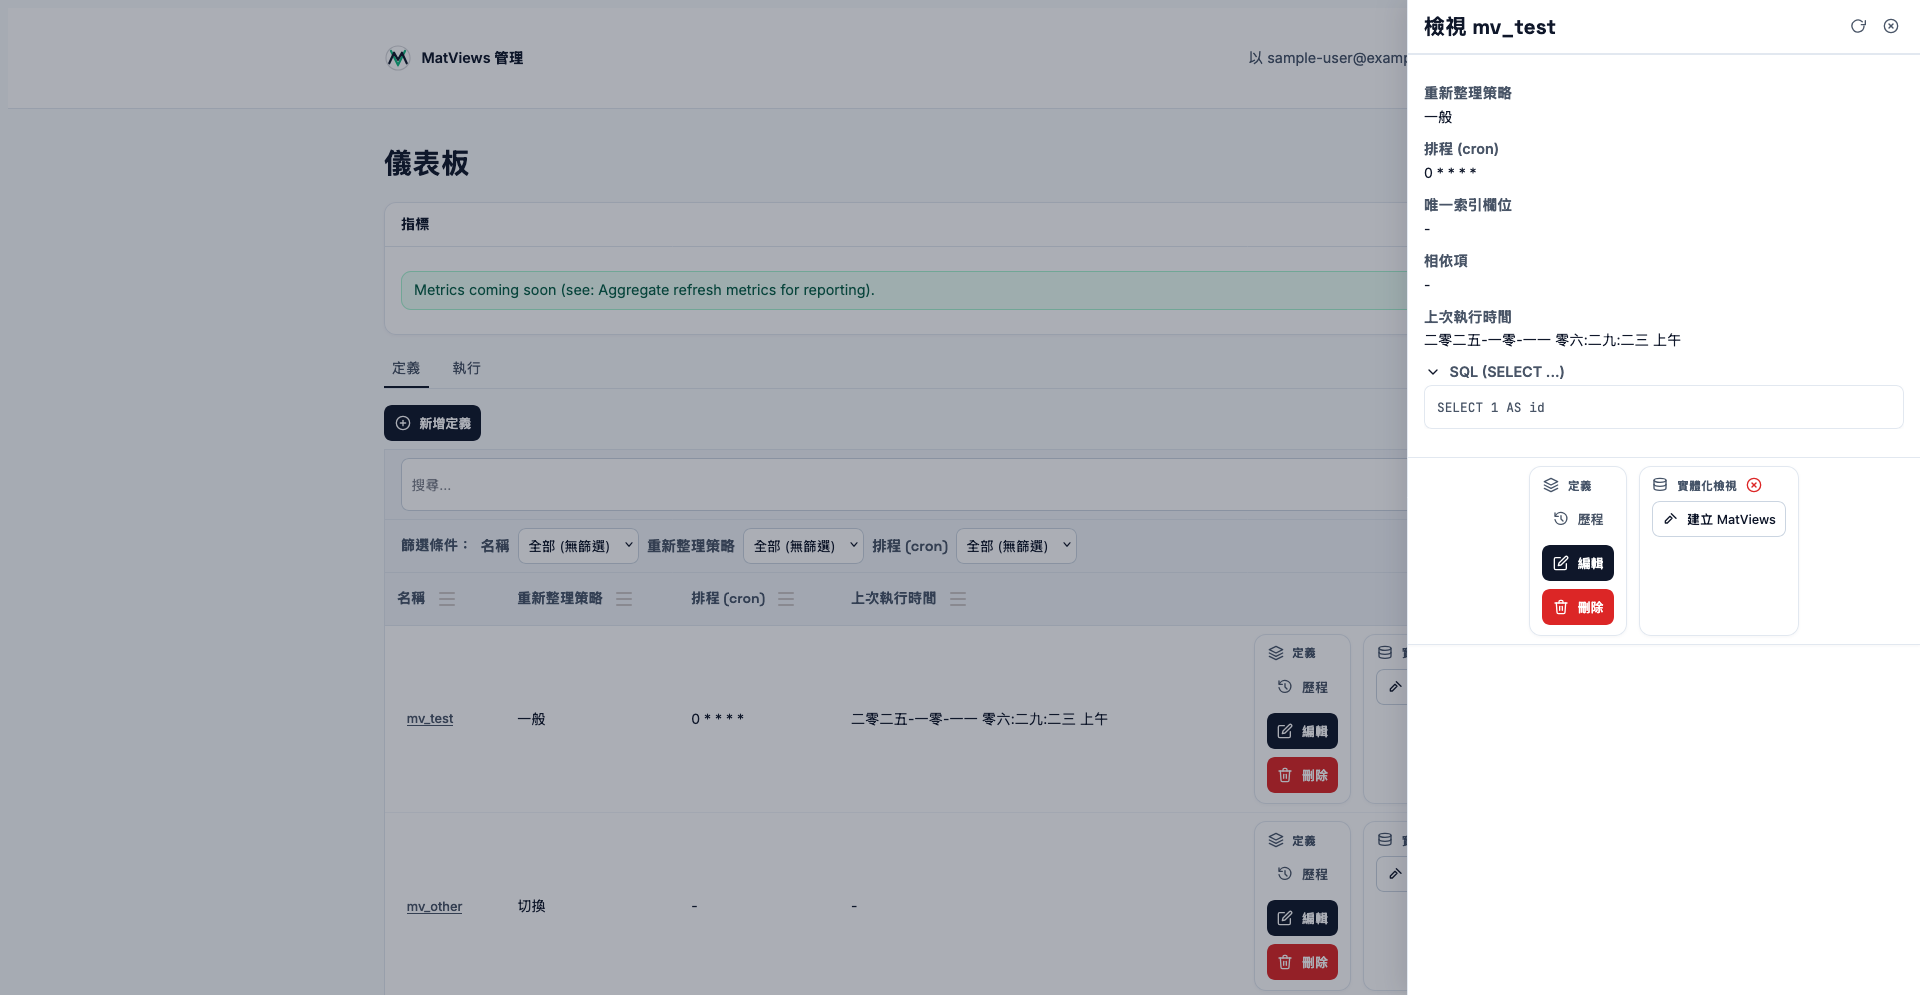The width and height of the screenshot is (1920, 995).
Task: Click 建立 MatViews button in side panel
Action: tap(1718, 519)
